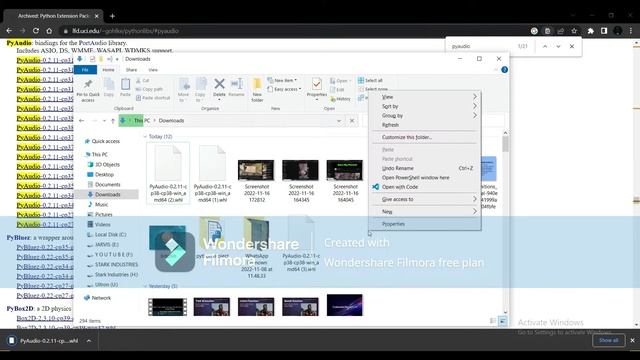
Task: Click the New folder ribbon icon
Action: pos(257,90)
